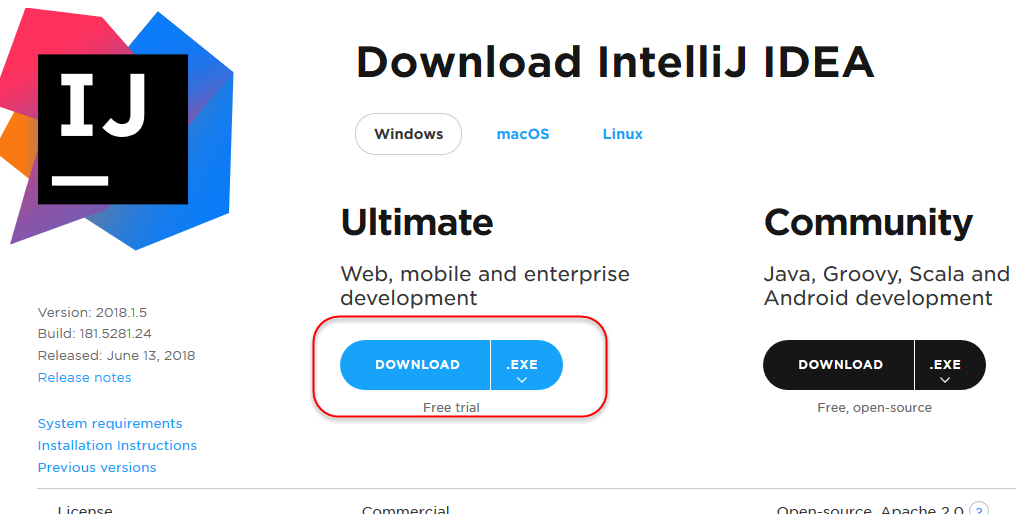
Task: Click the Ultimate edition heading
Action: pos(417,222)
